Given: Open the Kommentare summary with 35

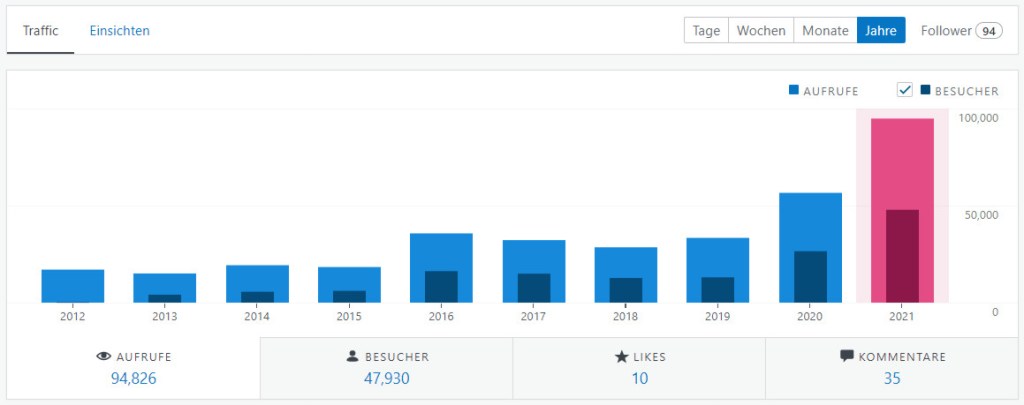Looking at the screenshot, I should [x=892, y=368].
